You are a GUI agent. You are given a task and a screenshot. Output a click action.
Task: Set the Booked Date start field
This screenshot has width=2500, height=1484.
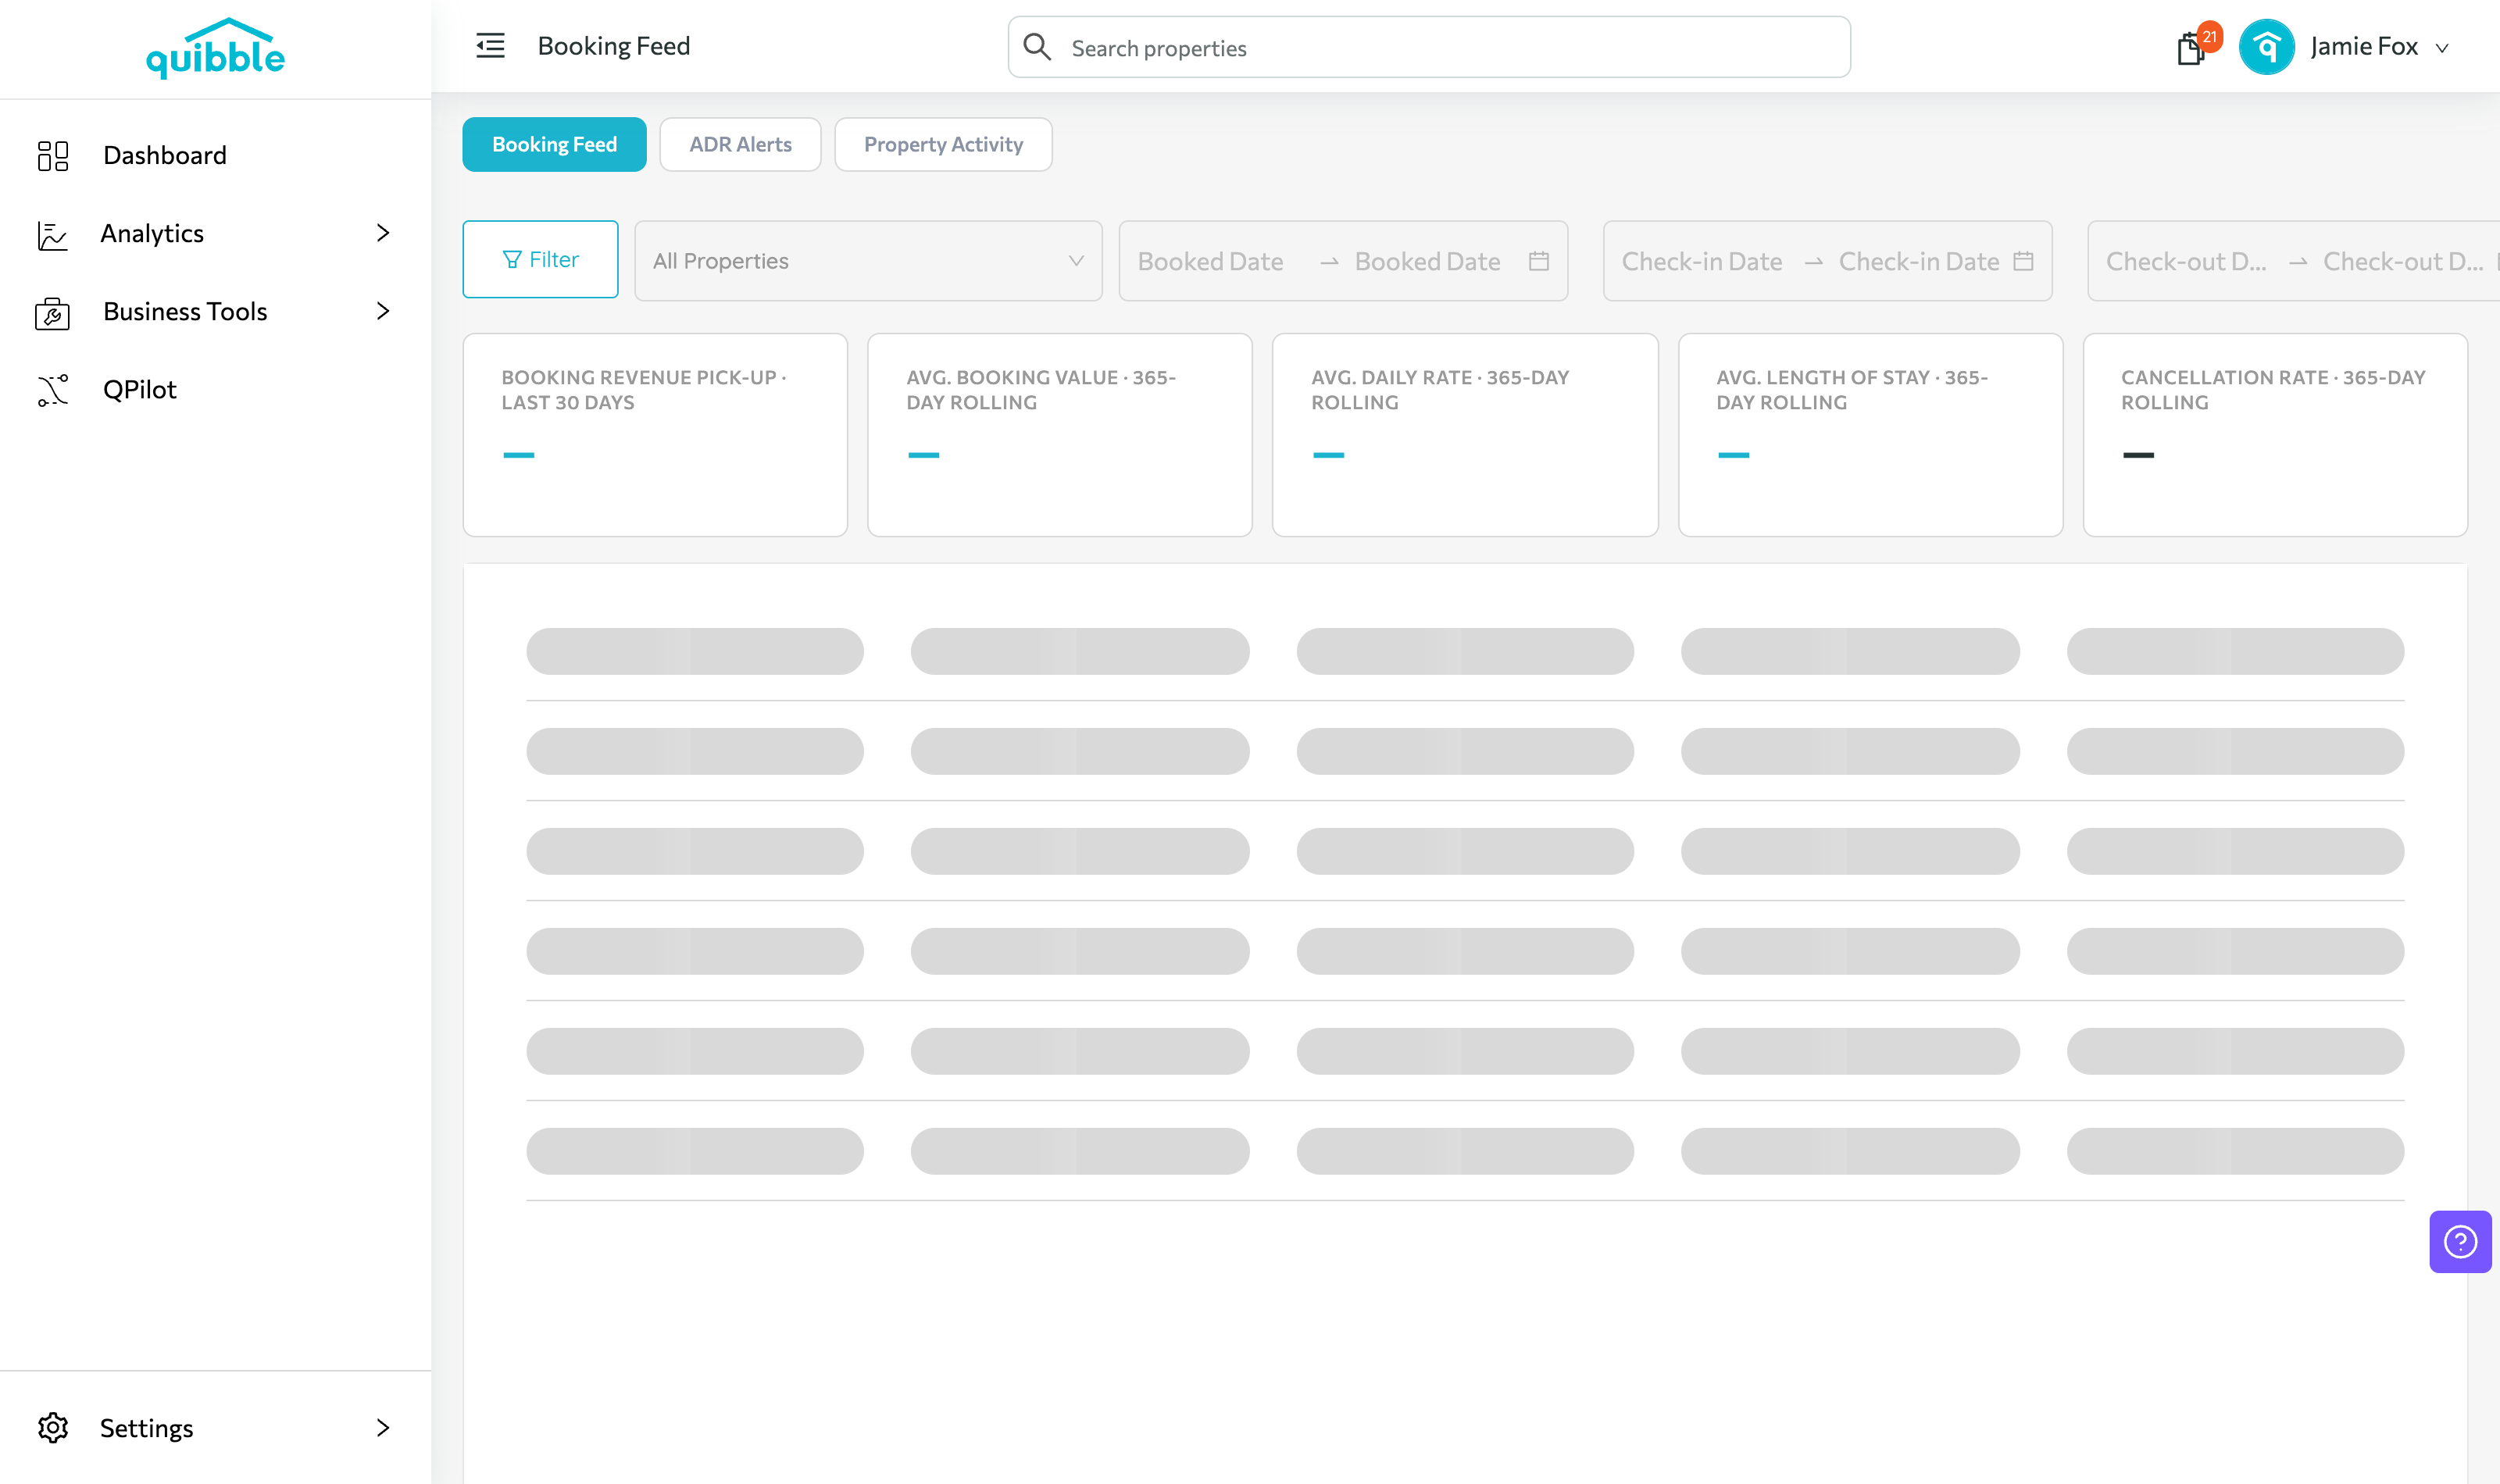(1210, 261)
